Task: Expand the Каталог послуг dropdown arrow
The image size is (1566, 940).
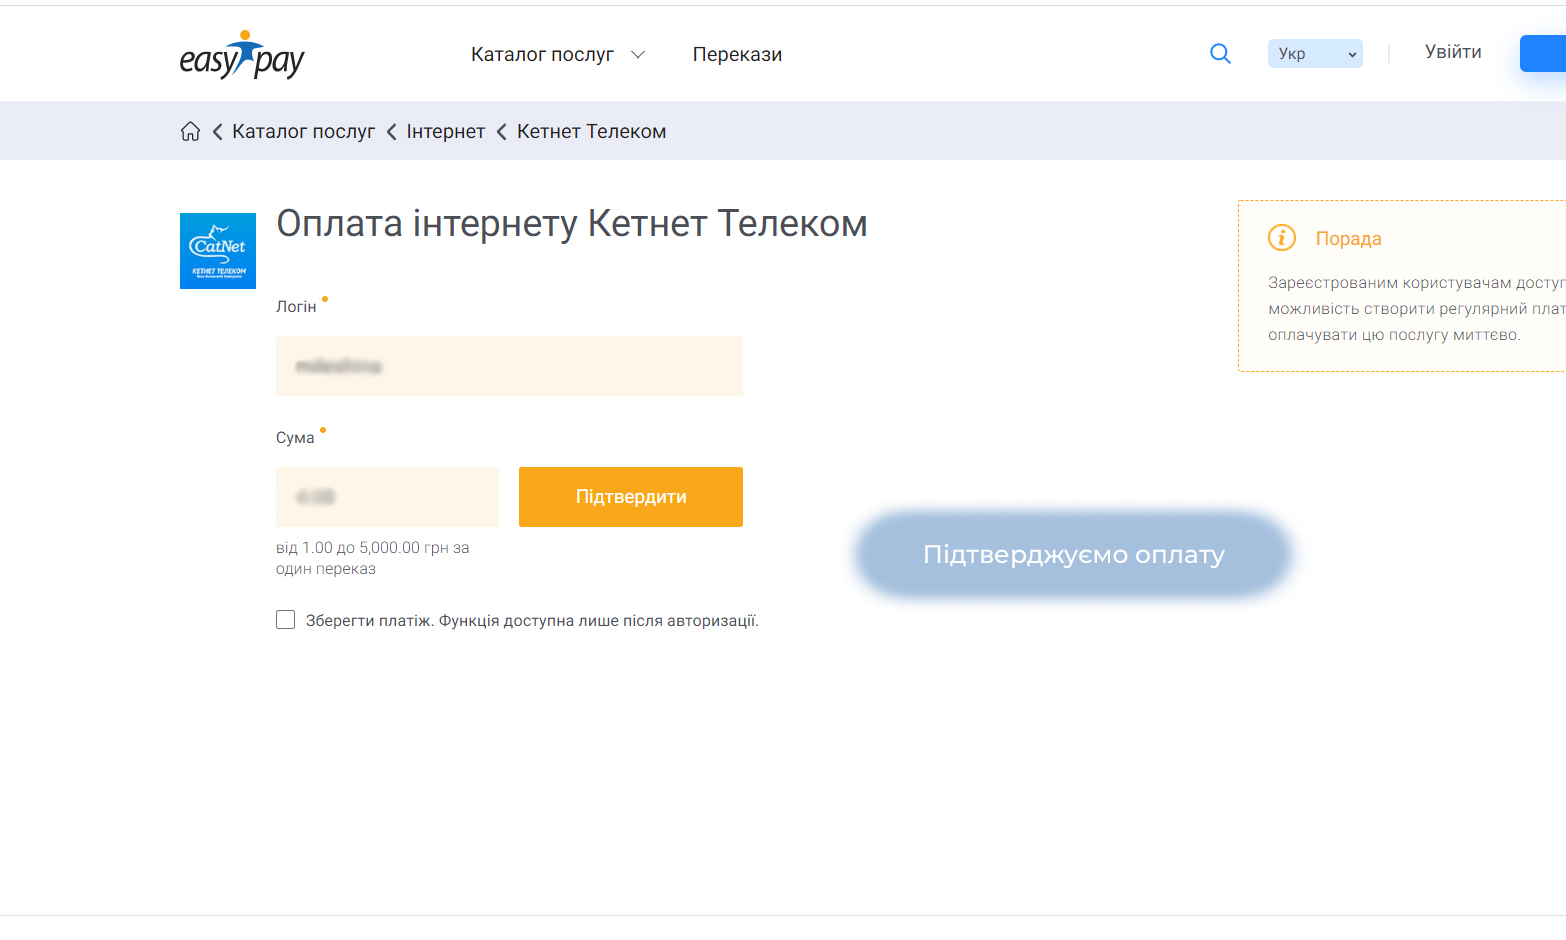Action: pyautogui.click(x=638, y=55)
